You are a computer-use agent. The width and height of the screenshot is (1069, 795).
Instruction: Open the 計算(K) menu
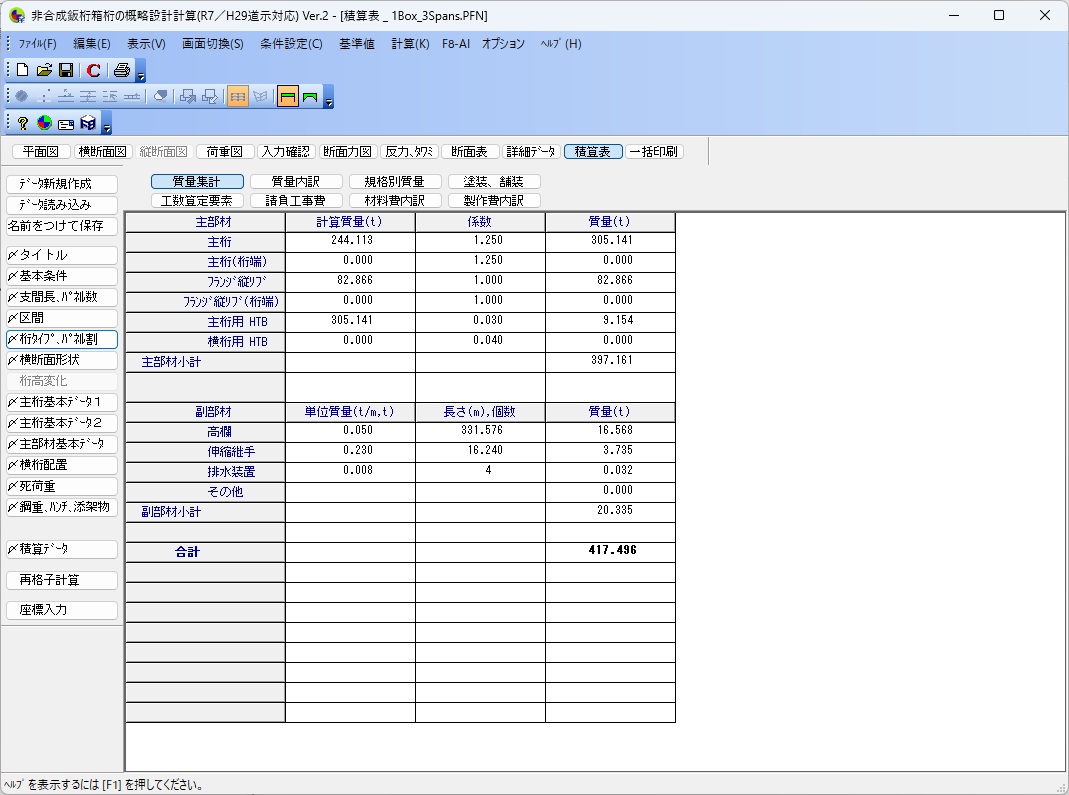410,44
